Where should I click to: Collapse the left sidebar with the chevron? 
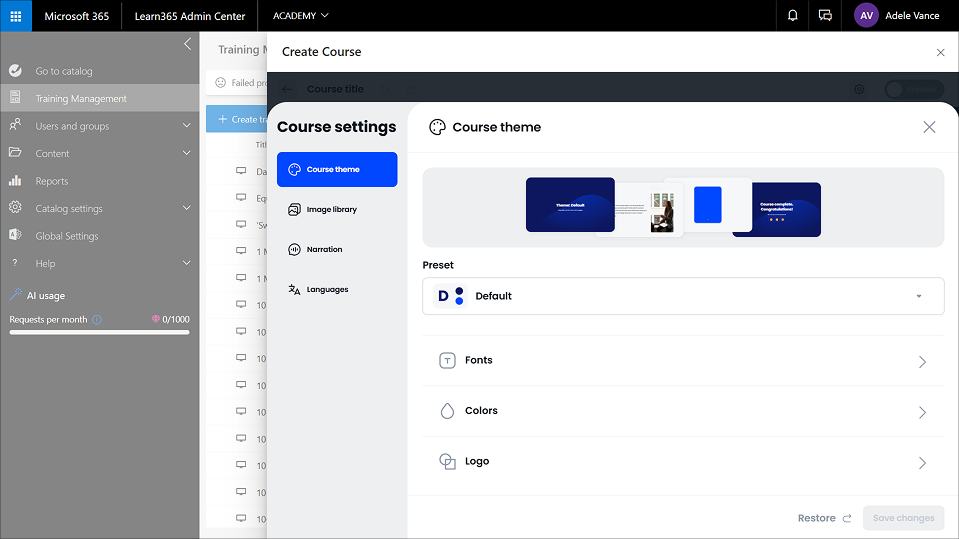[187, 44]
